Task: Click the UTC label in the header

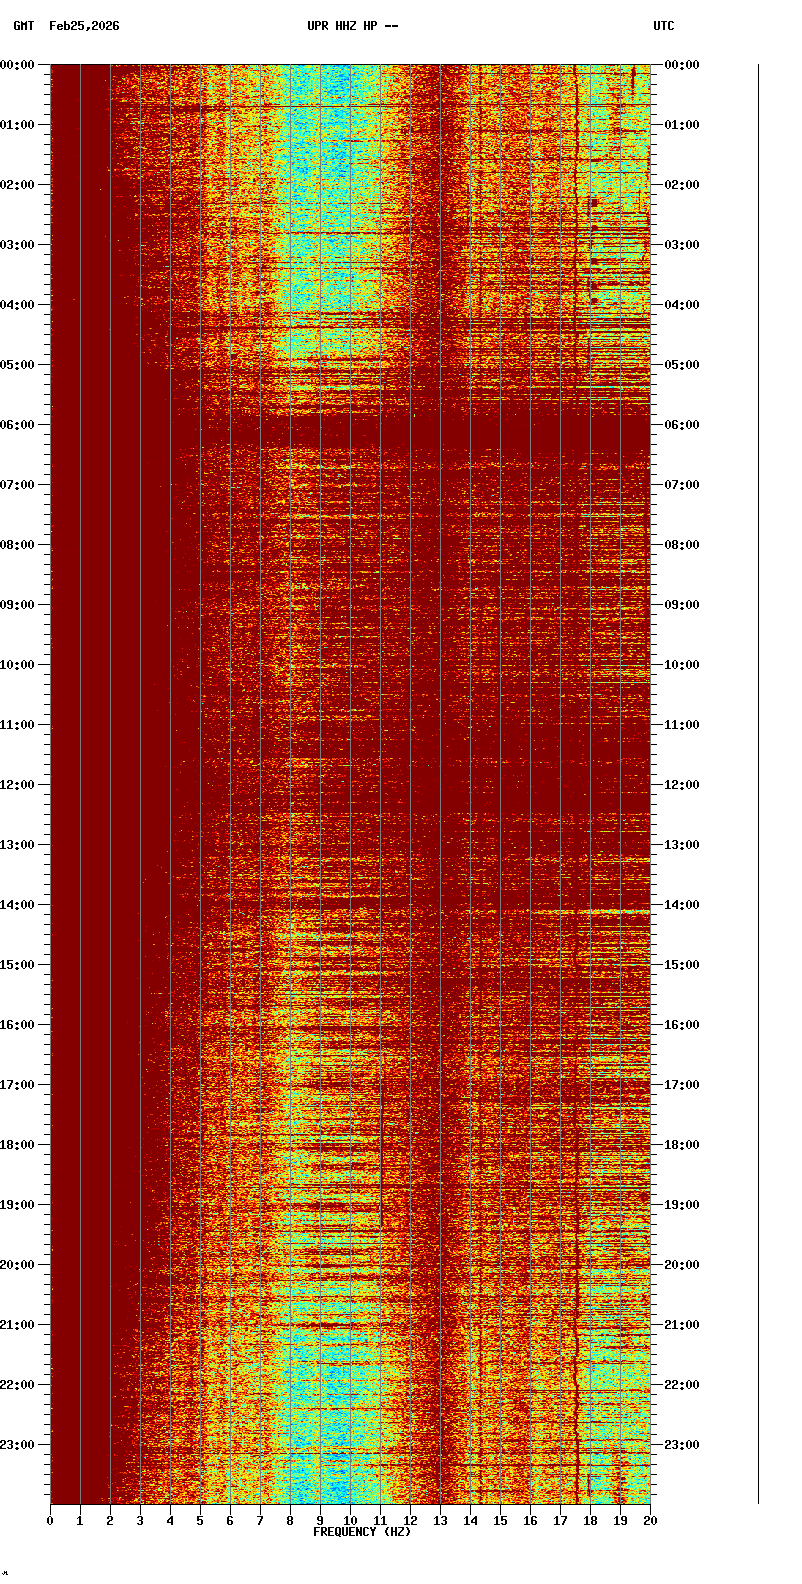Action: coord(663,26)
